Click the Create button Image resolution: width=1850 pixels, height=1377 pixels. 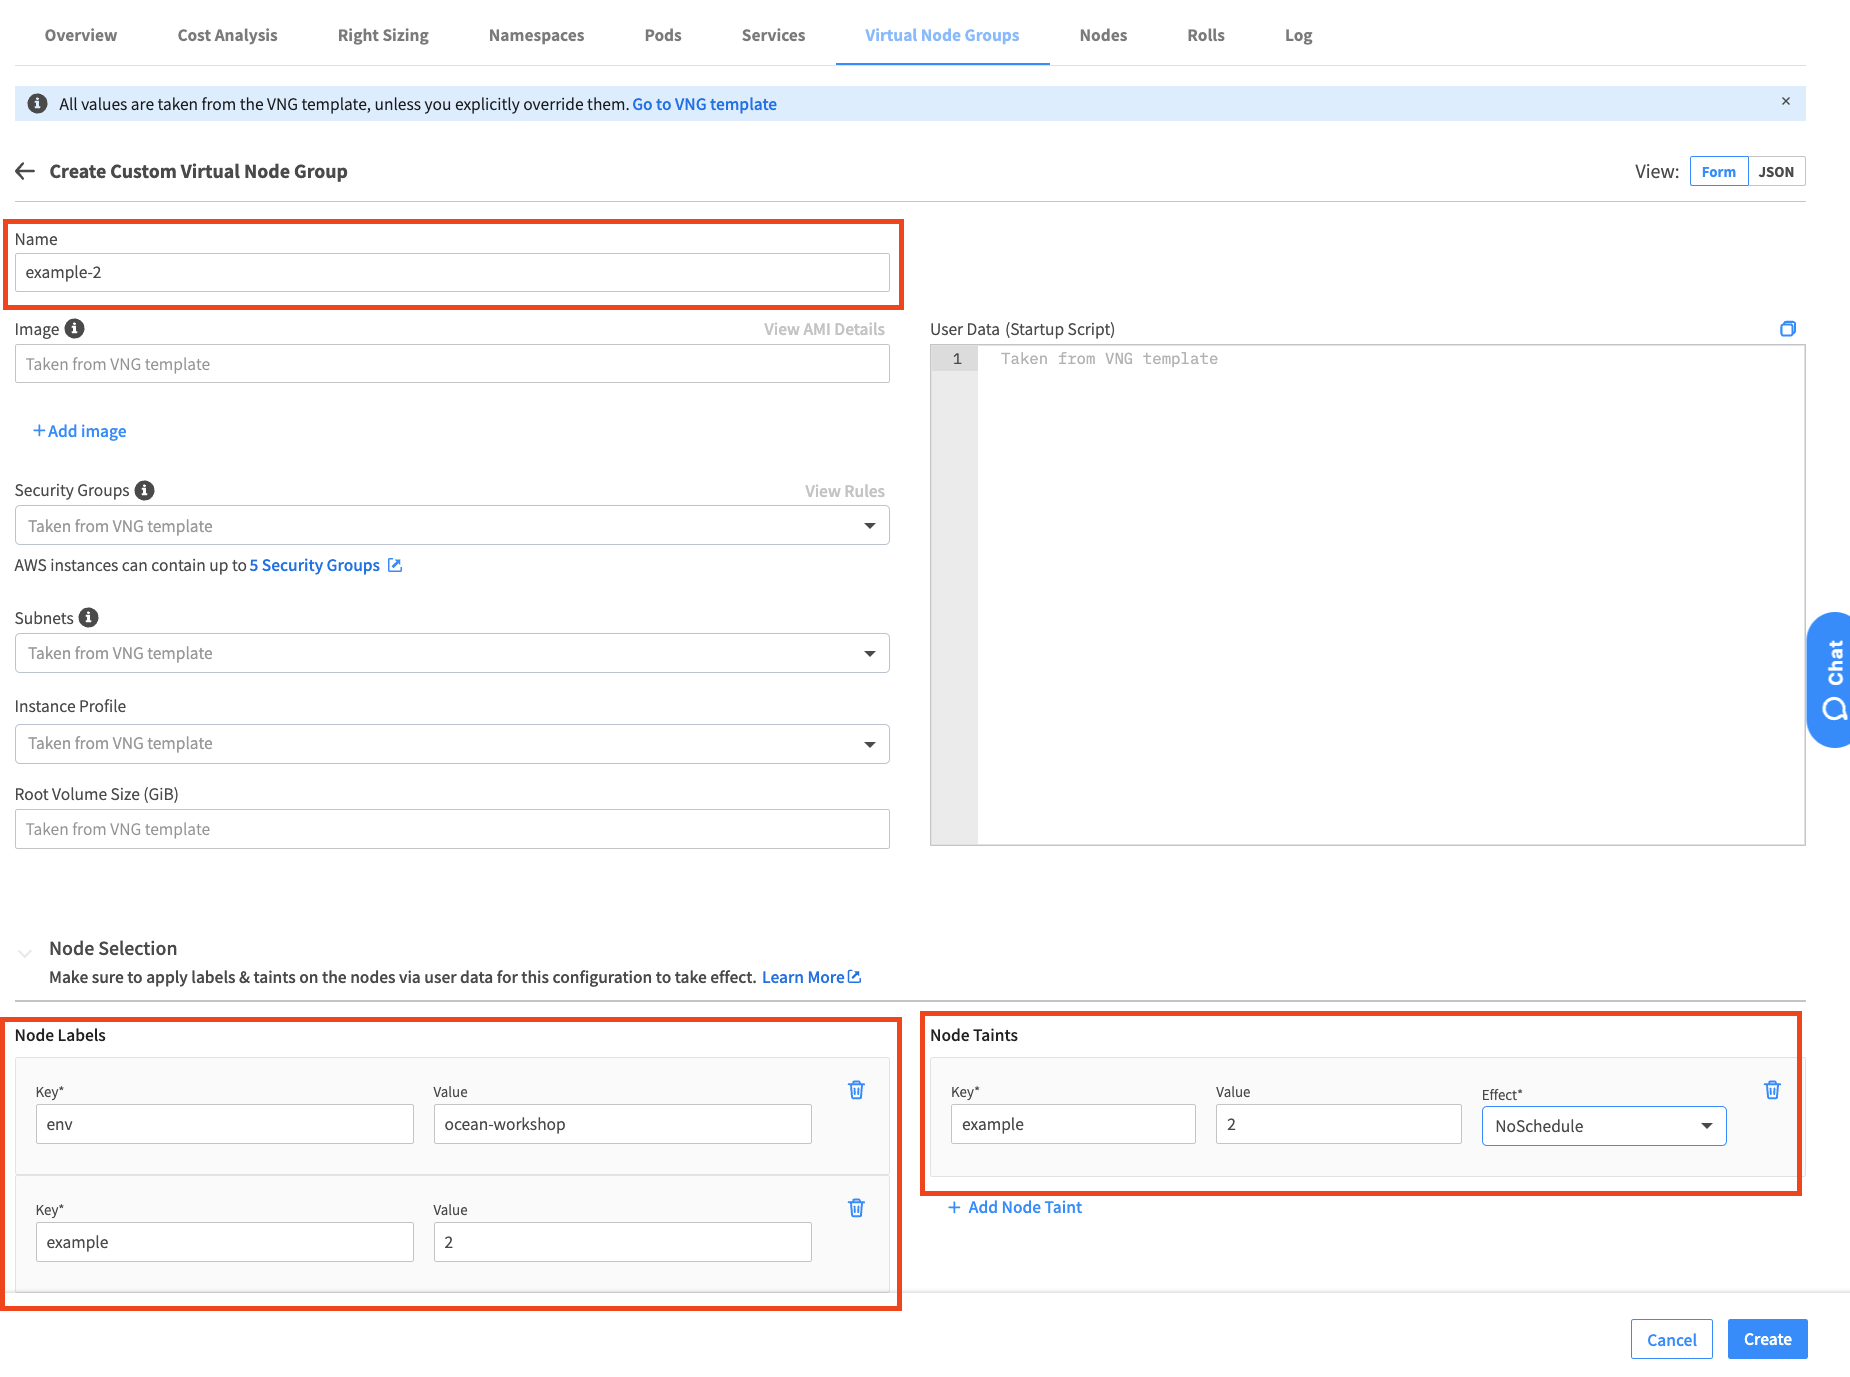pos(1767,1339)
